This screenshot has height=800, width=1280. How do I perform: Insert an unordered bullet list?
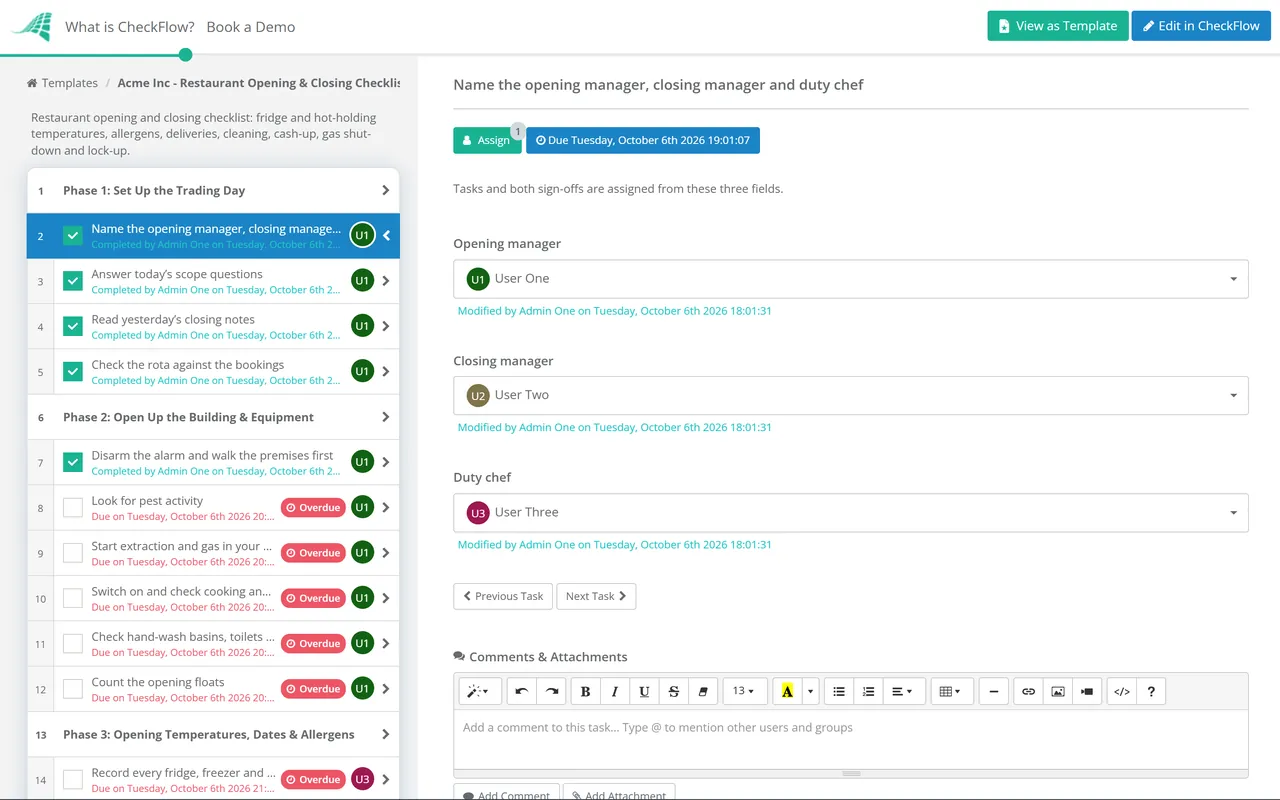coord(839,691)
